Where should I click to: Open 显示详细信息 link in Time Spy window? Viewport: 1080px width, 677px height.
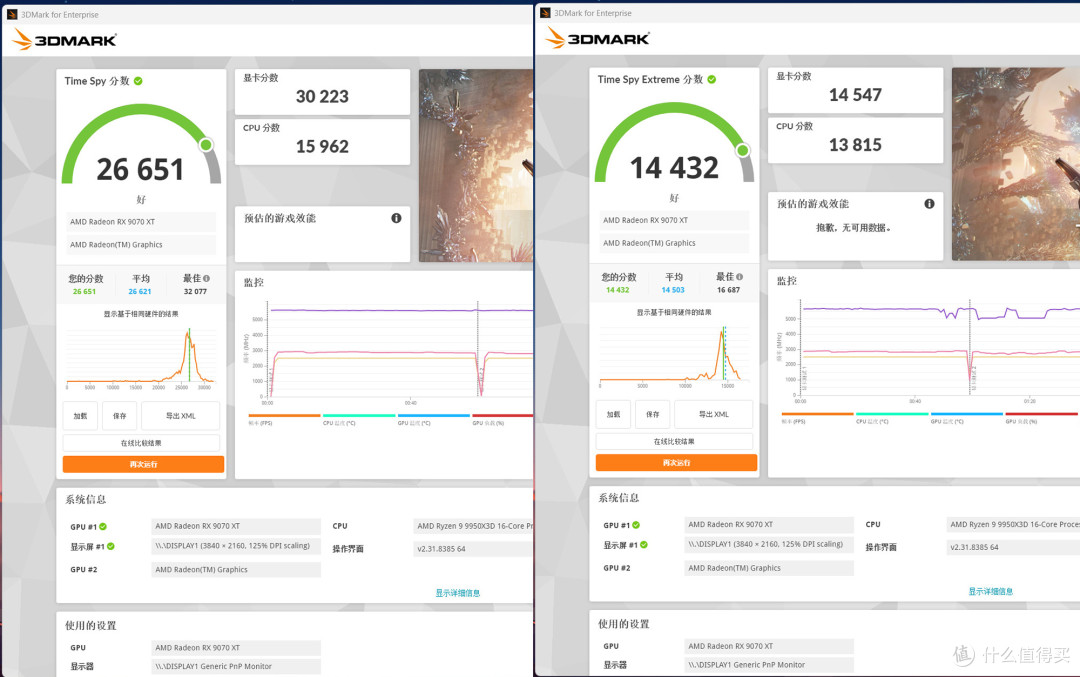click(457, 593)
